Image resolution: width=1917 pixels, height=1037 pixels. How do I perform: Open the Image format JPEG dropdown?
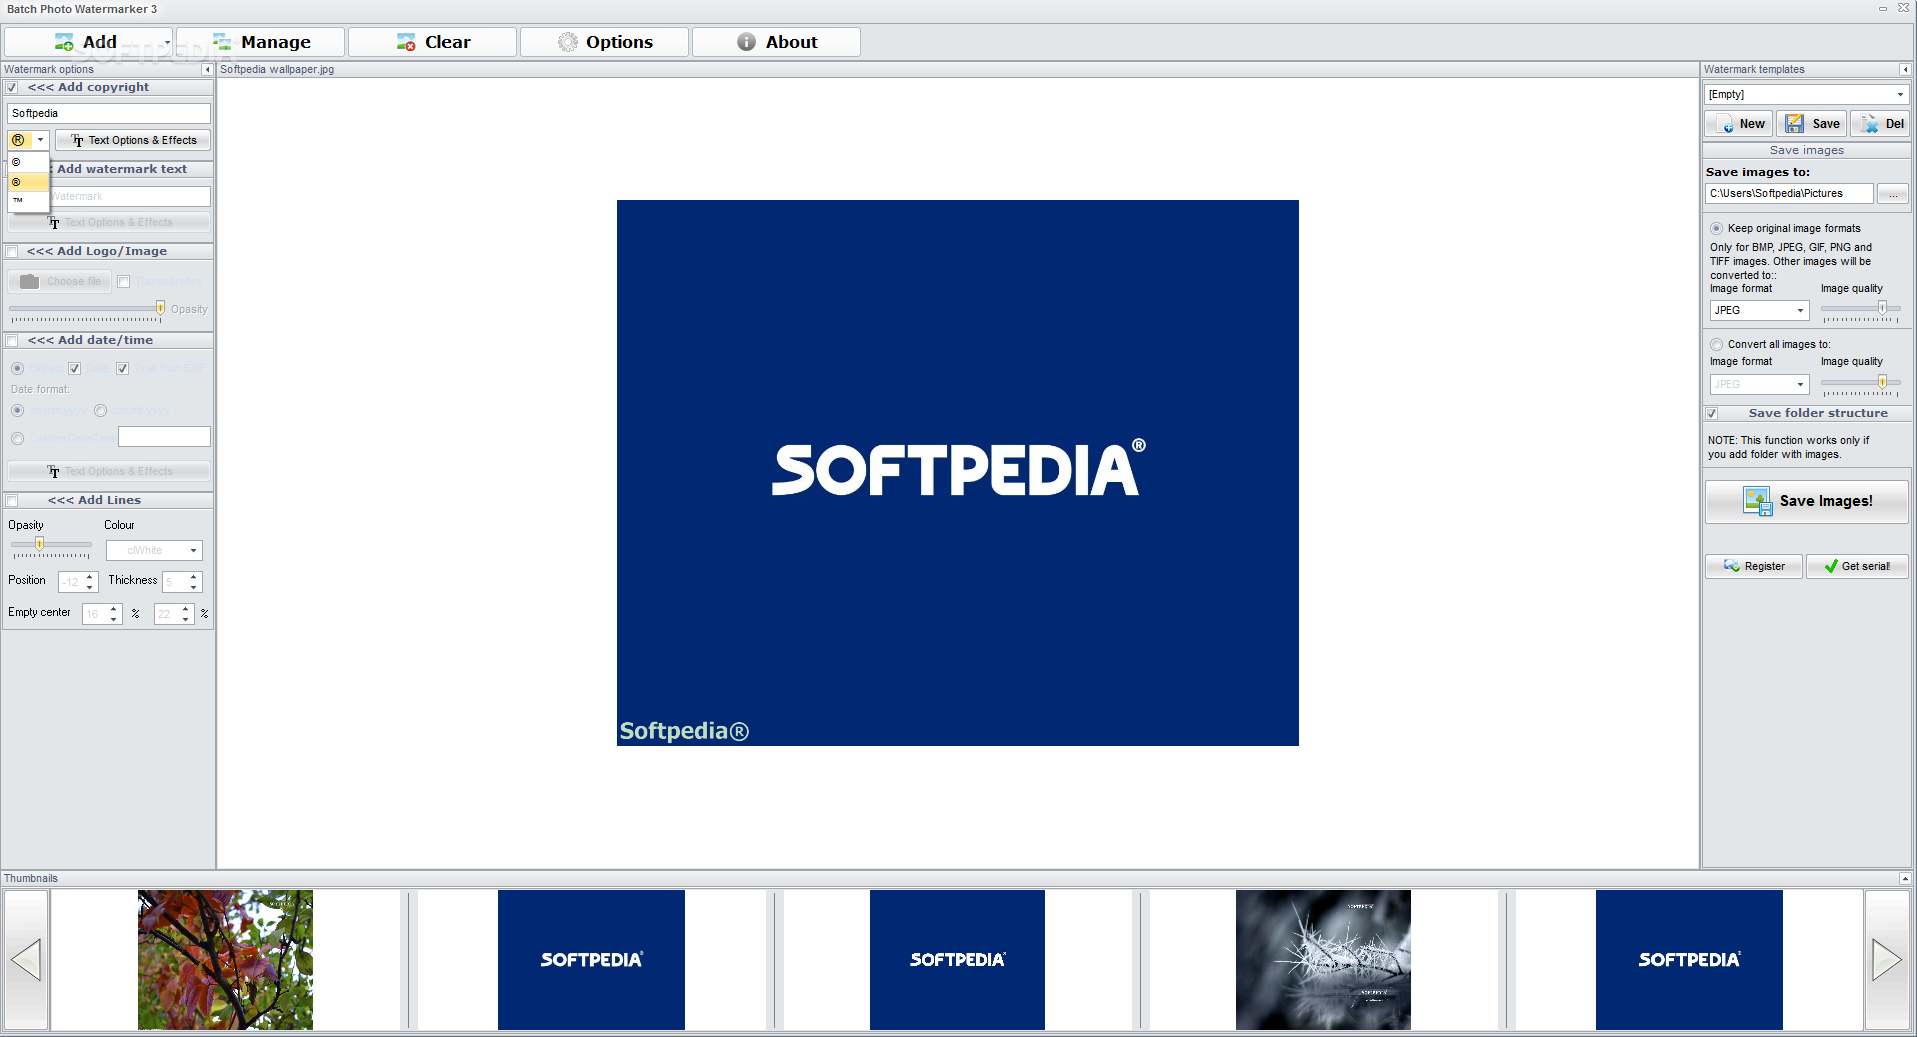coord(1759,311)
